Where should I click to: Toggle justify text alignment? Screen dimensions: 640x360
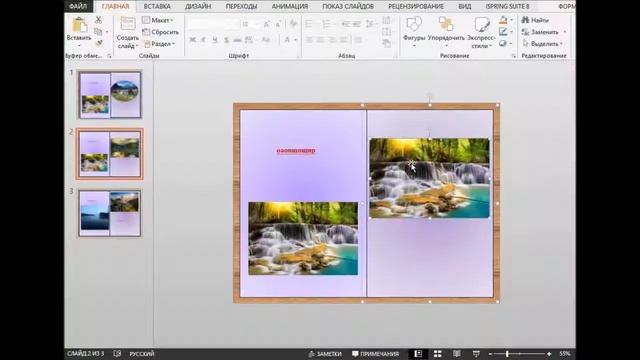(x=344, y=40)
